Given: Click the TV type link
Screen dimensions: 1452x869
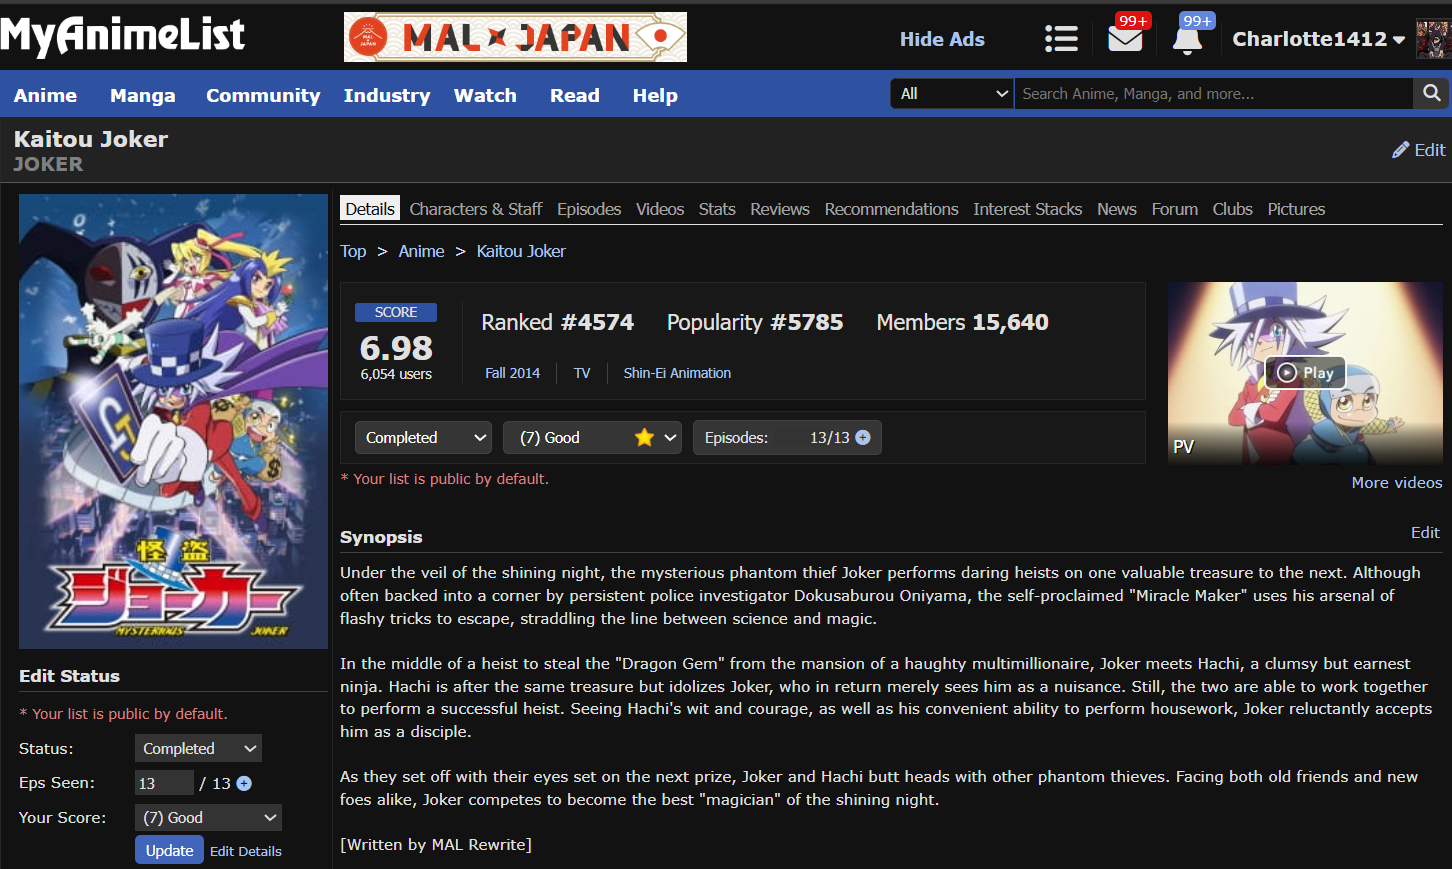Looking at the screenshot, I should pos(582,373).
